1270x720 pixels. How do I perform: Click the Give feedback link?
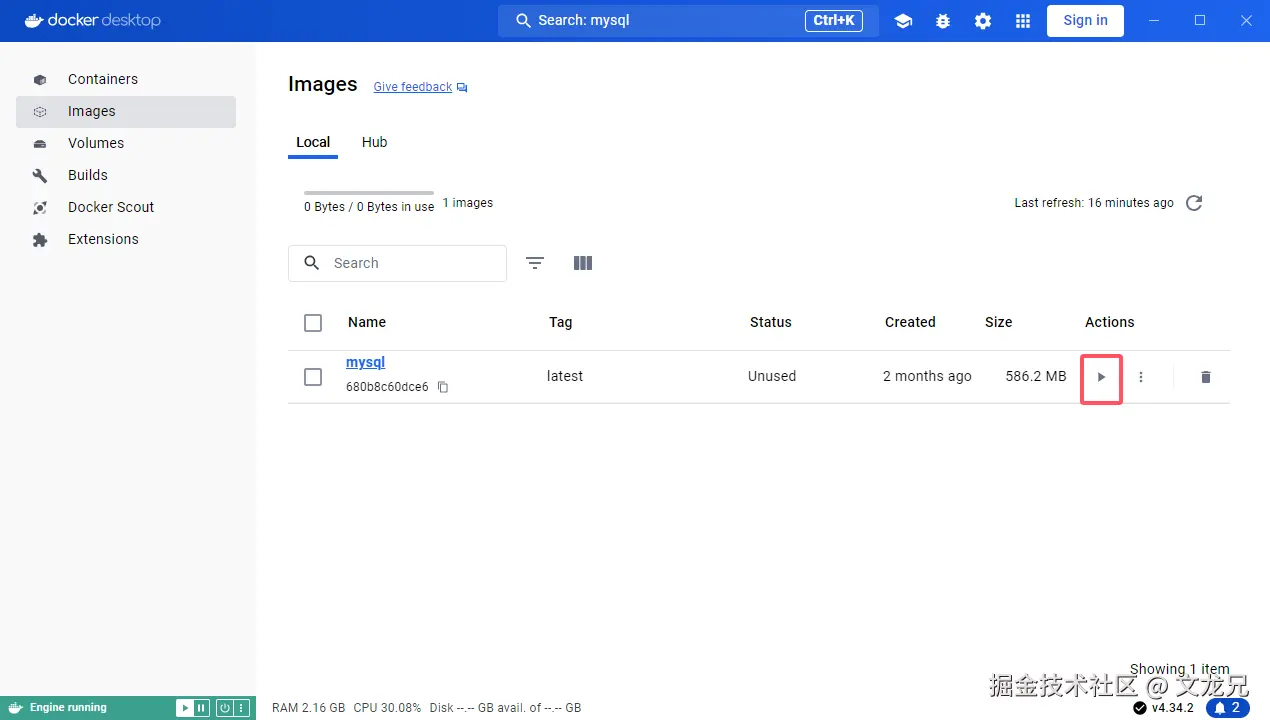pos(412,86)
